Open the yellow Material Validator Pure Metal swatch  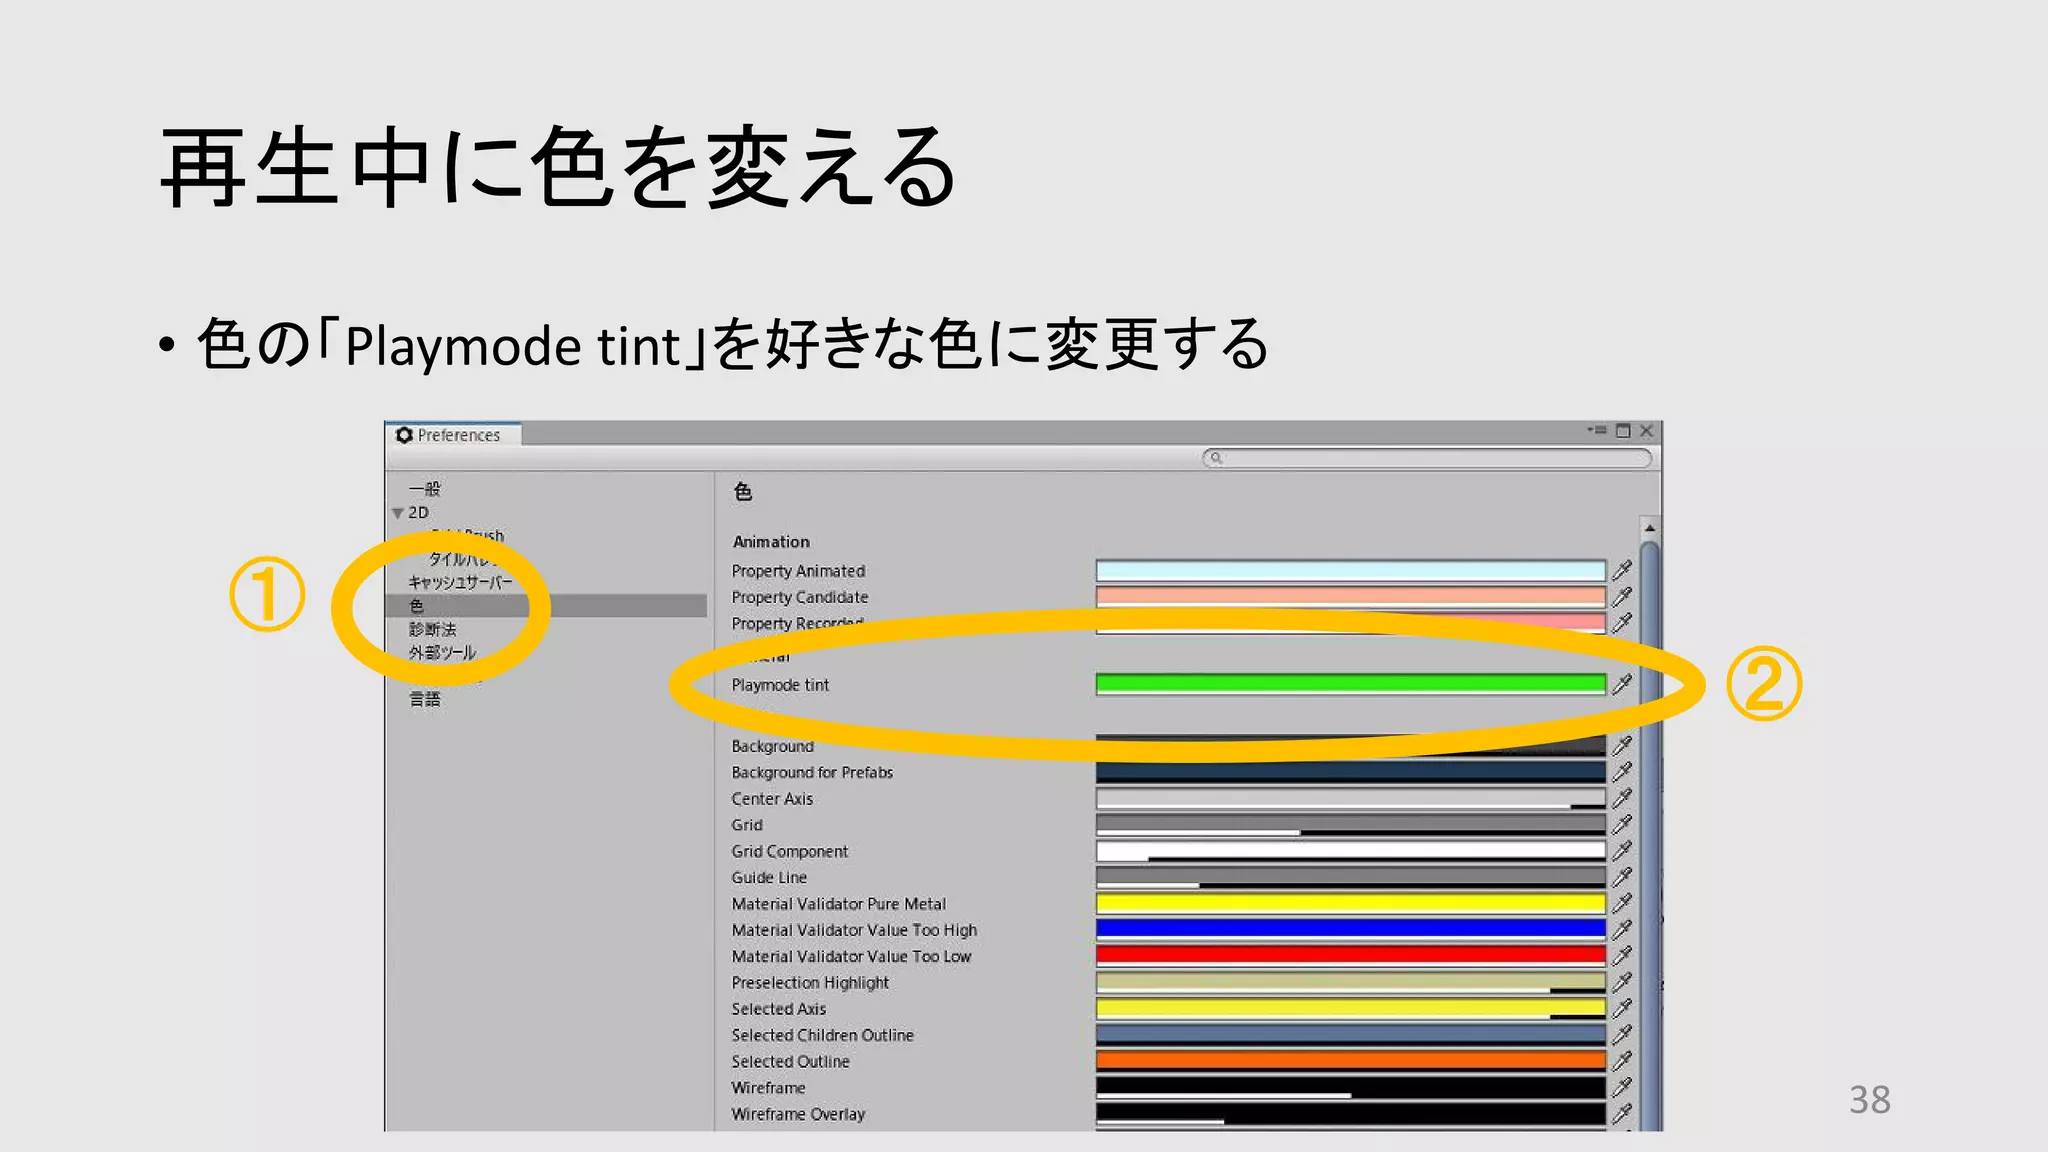tap(1351, 904)
